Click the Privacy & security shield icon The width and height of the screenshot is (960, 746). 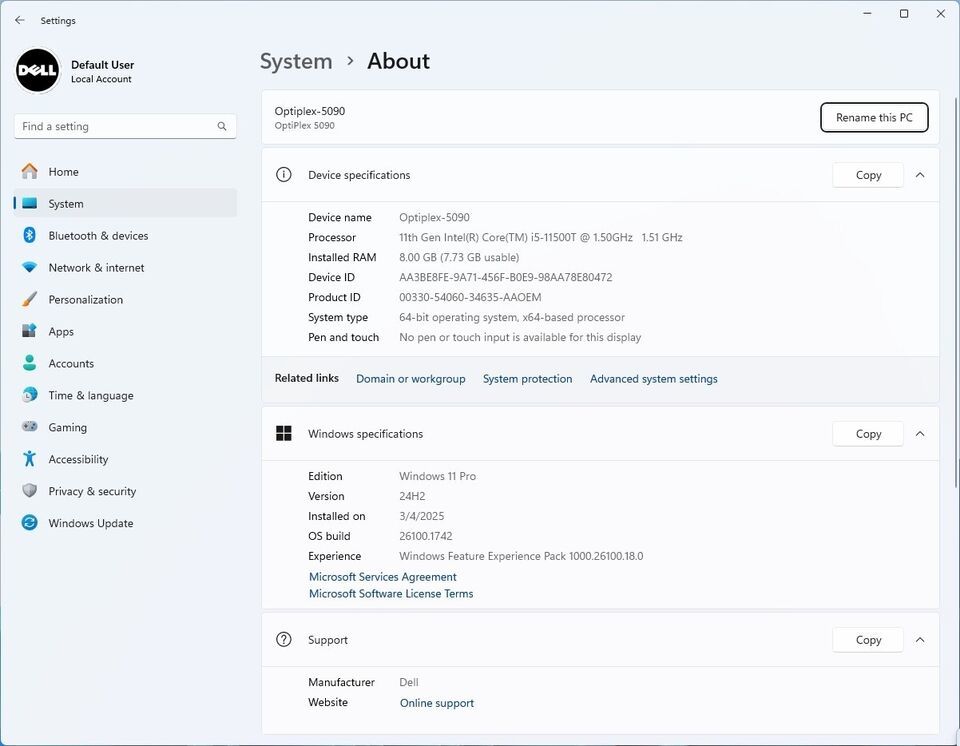[x=29, y=491]
